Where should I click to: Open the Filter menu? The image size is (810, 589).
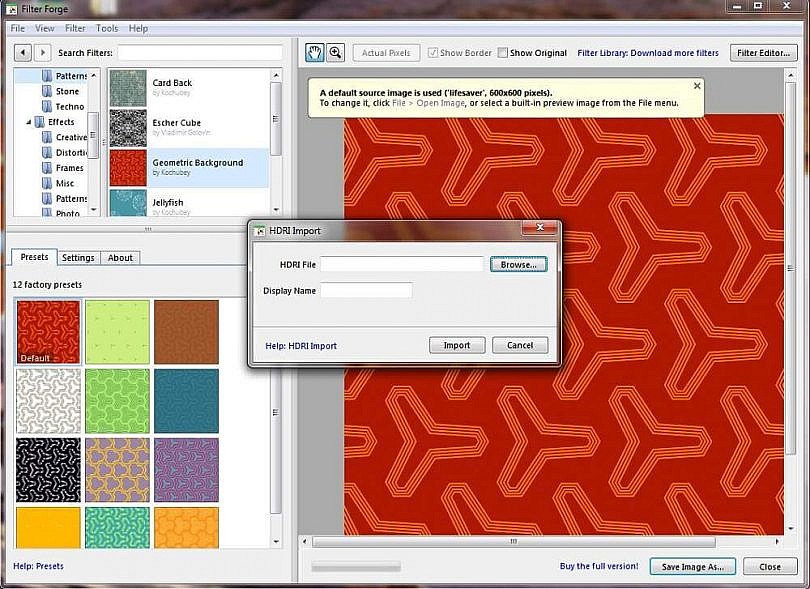click(x=75, y=28)
